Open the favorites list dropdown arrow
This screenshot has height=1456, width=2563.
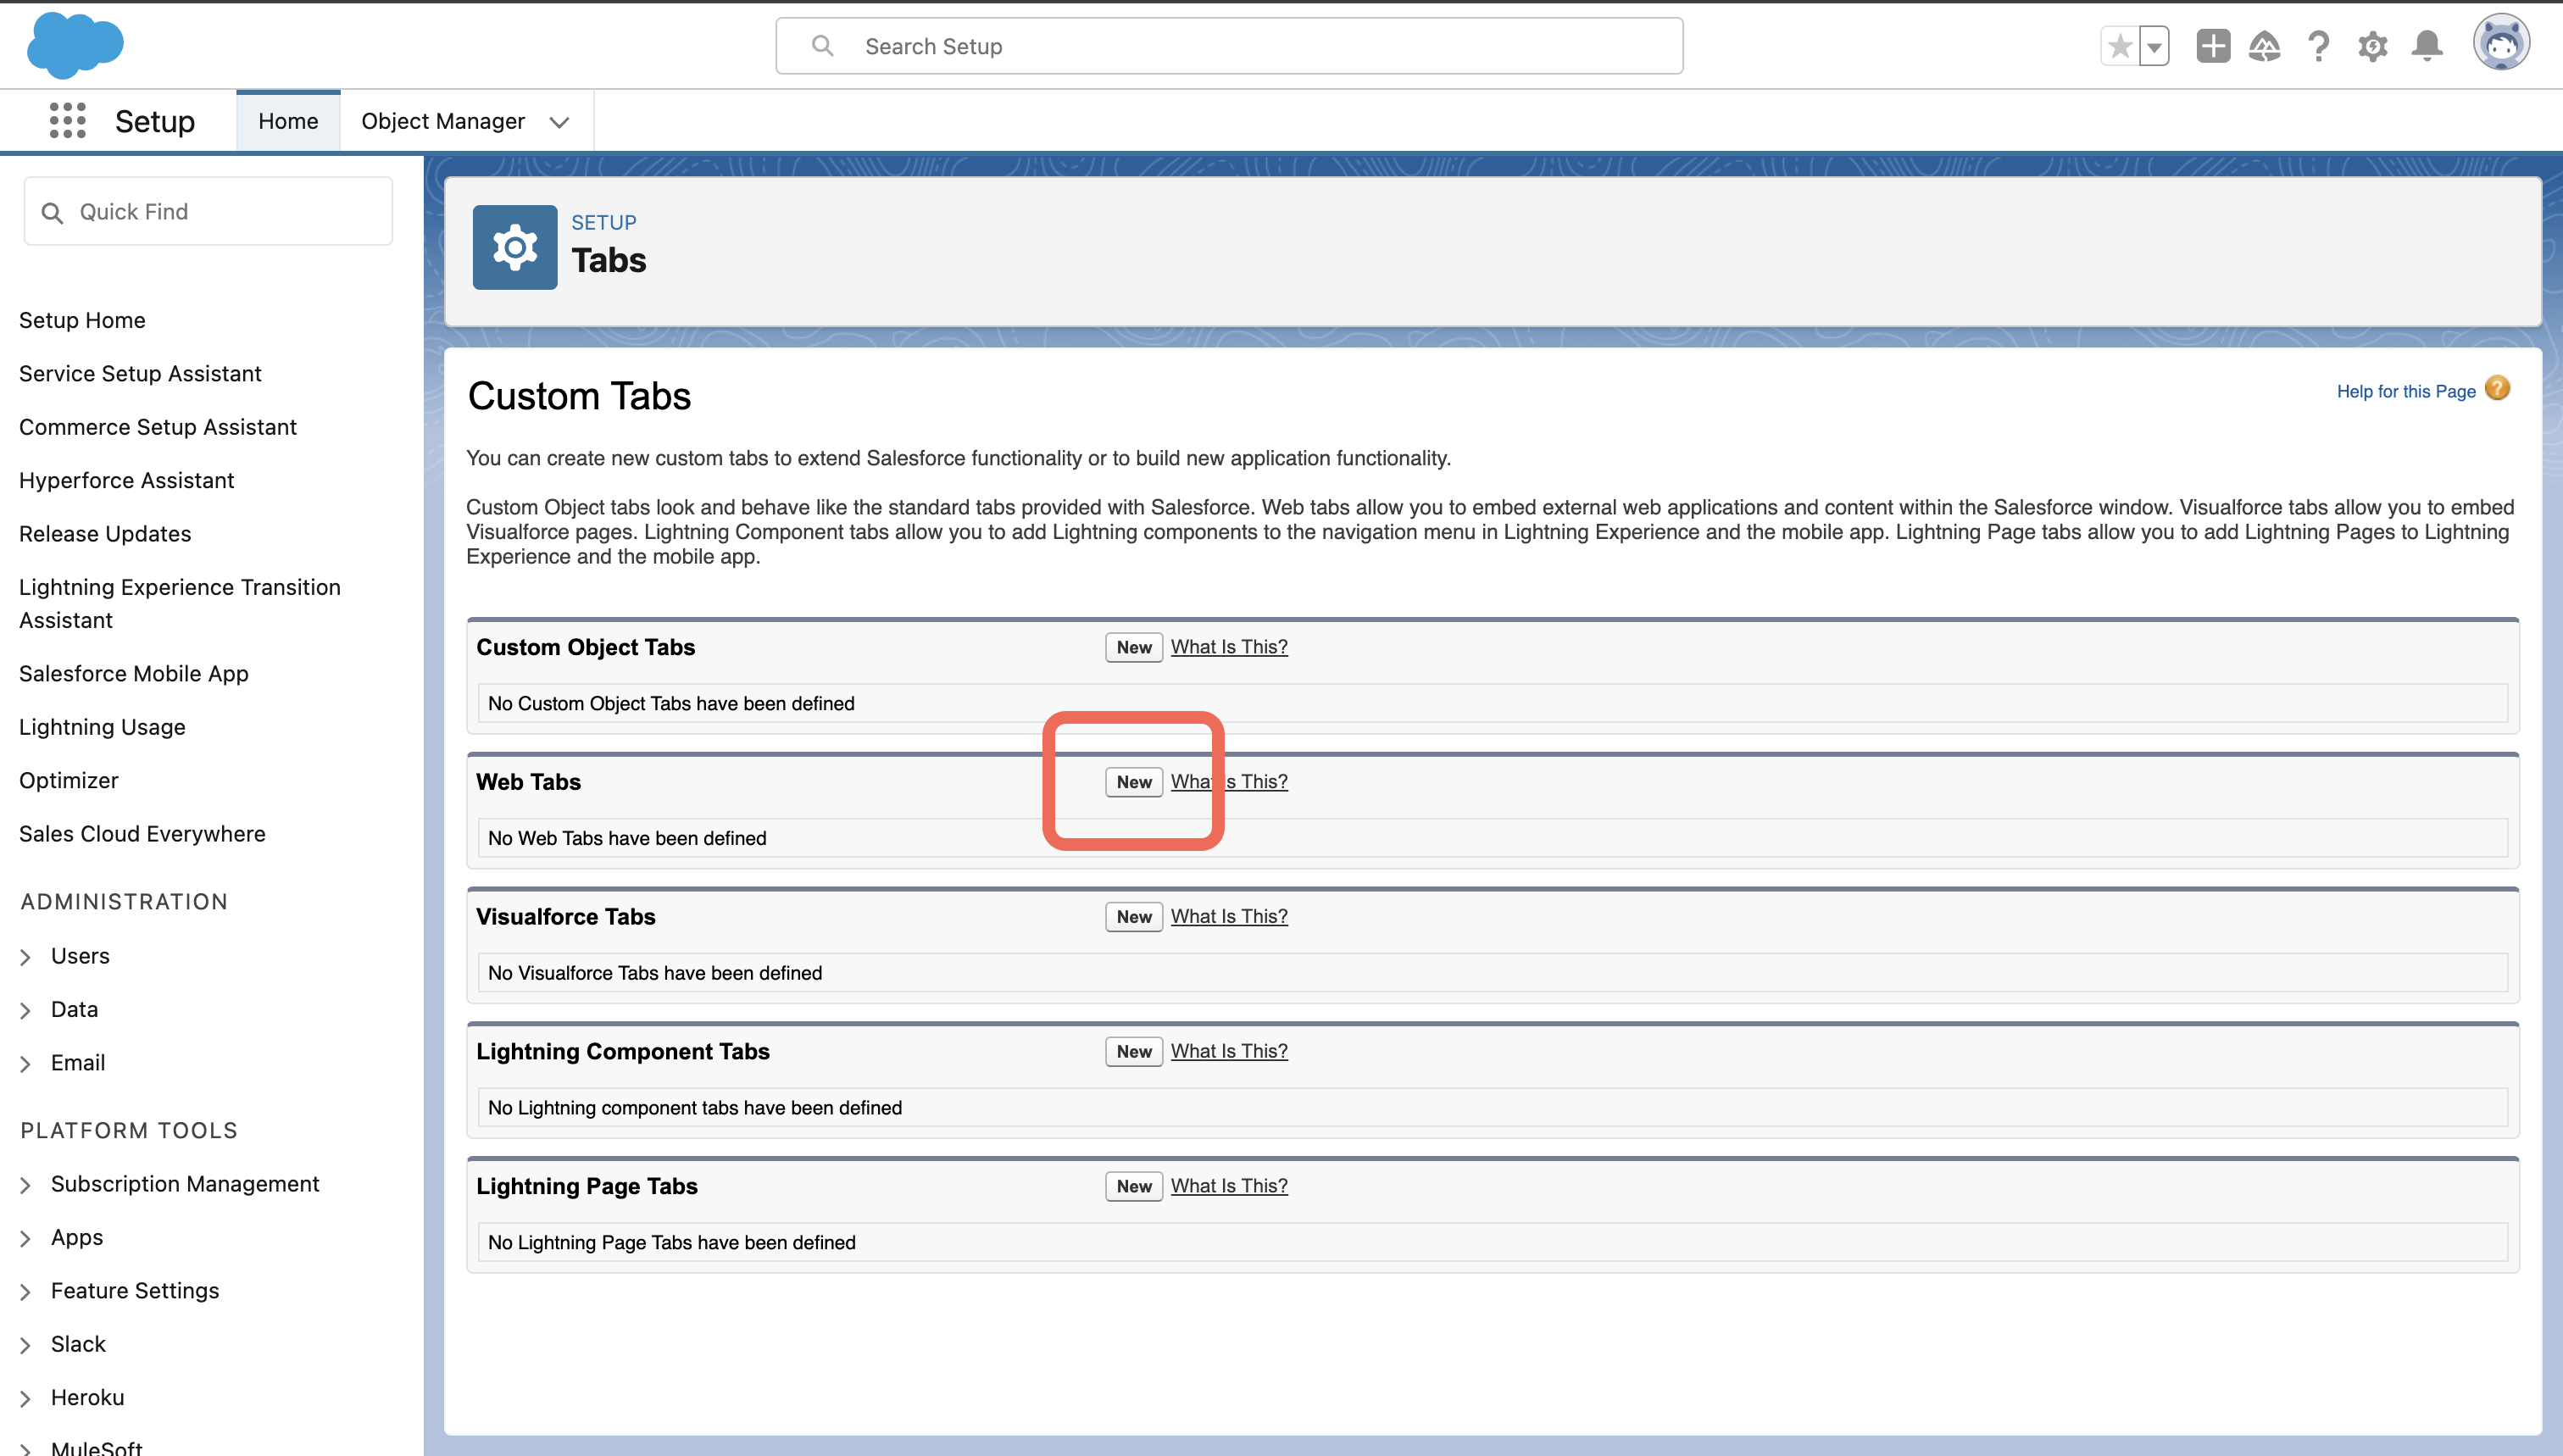click(2154, 46)
